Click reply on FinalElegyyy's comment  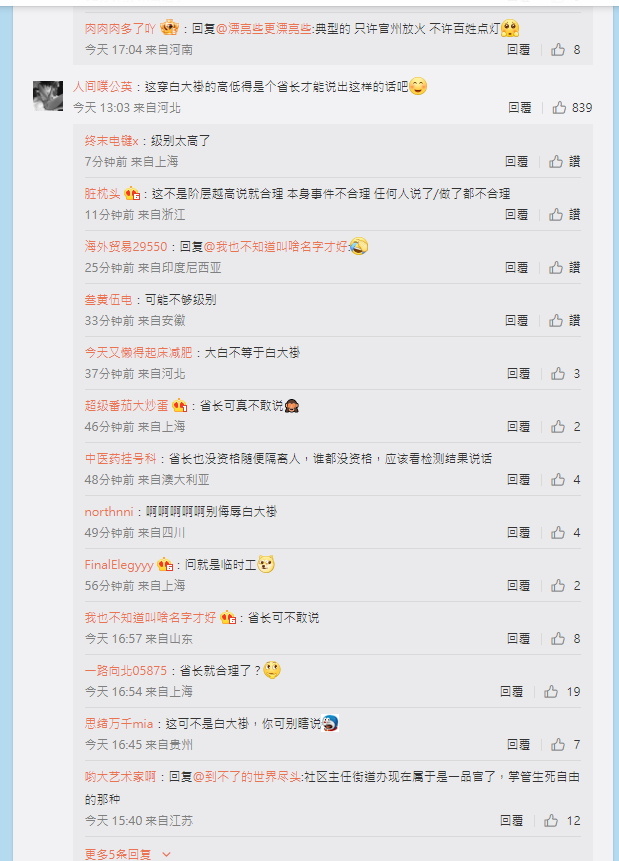[x=518, y=586]
